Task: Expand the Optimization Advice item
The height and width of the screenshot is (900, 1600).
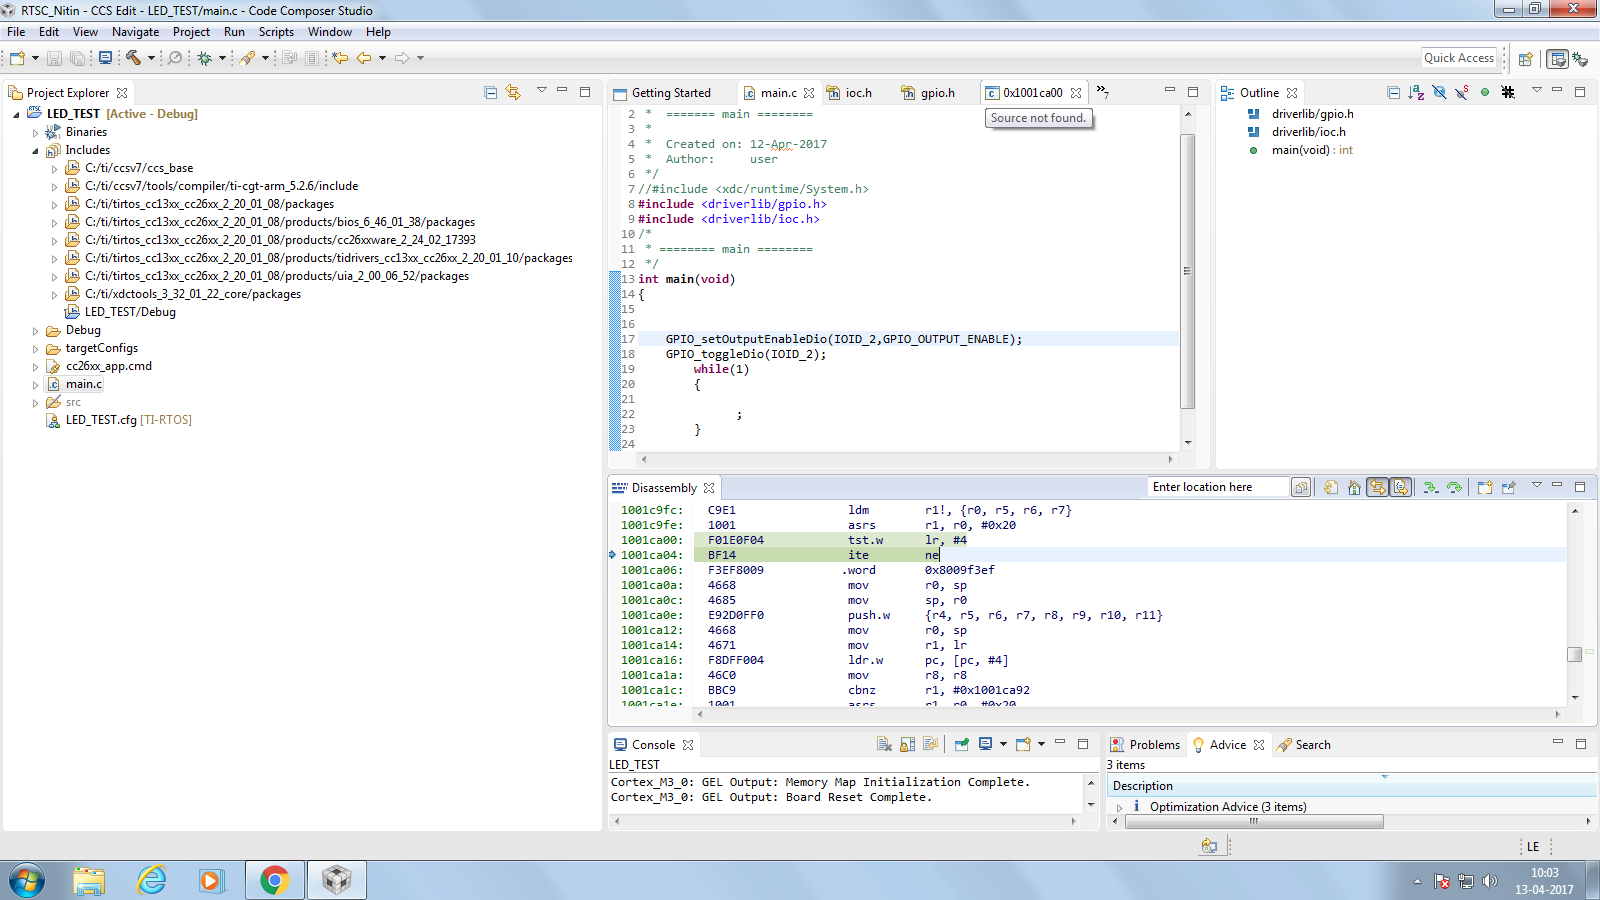Action: [x=1120, y=807]
